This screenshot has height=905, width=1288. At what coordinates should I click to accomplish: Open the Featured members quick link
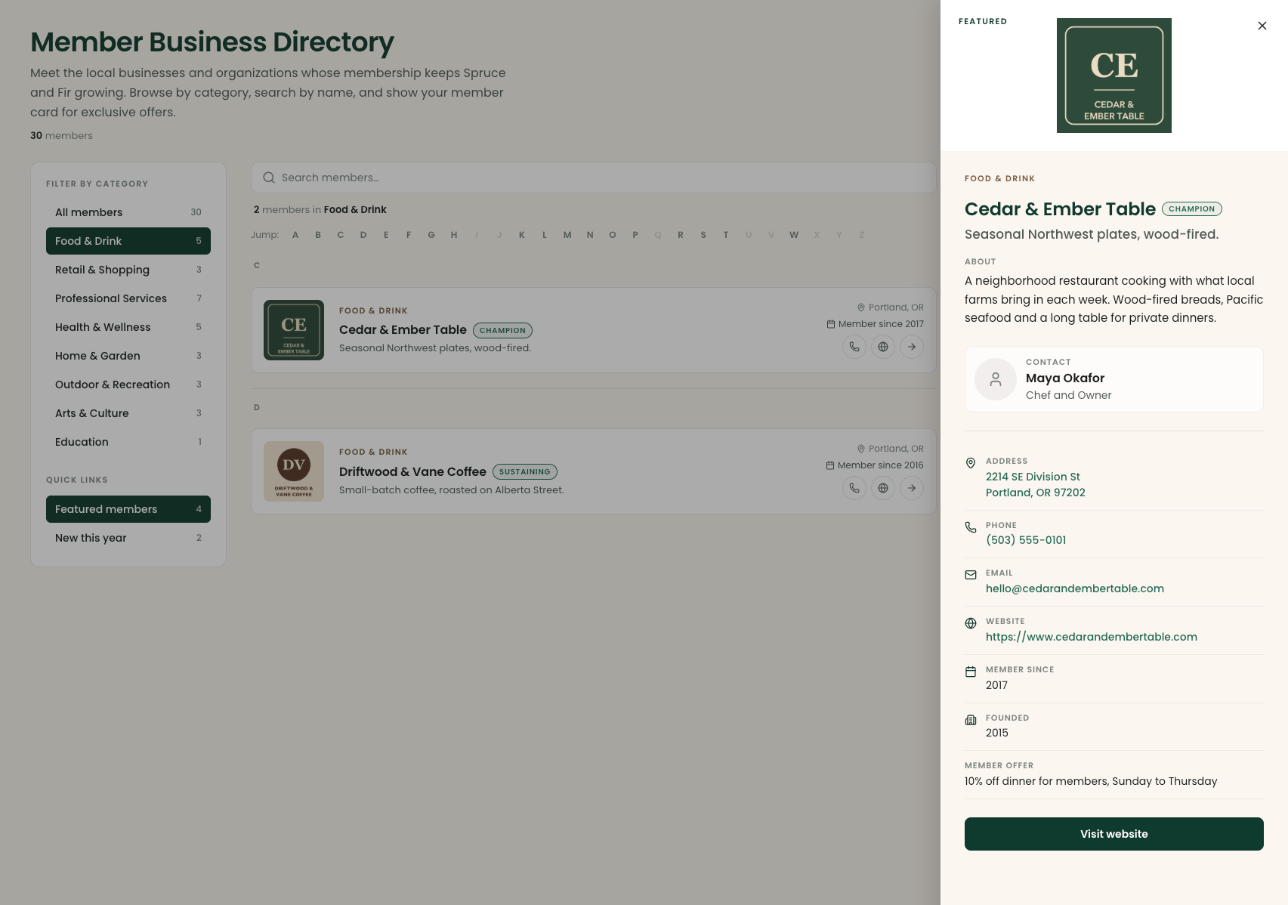[x=128, y=509]
